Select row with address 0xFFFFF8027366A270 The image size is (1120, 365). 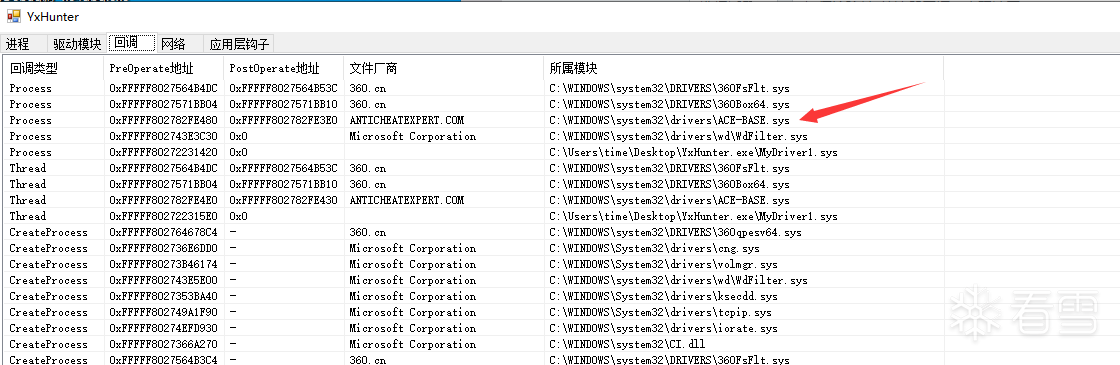[x=474, y=344]
